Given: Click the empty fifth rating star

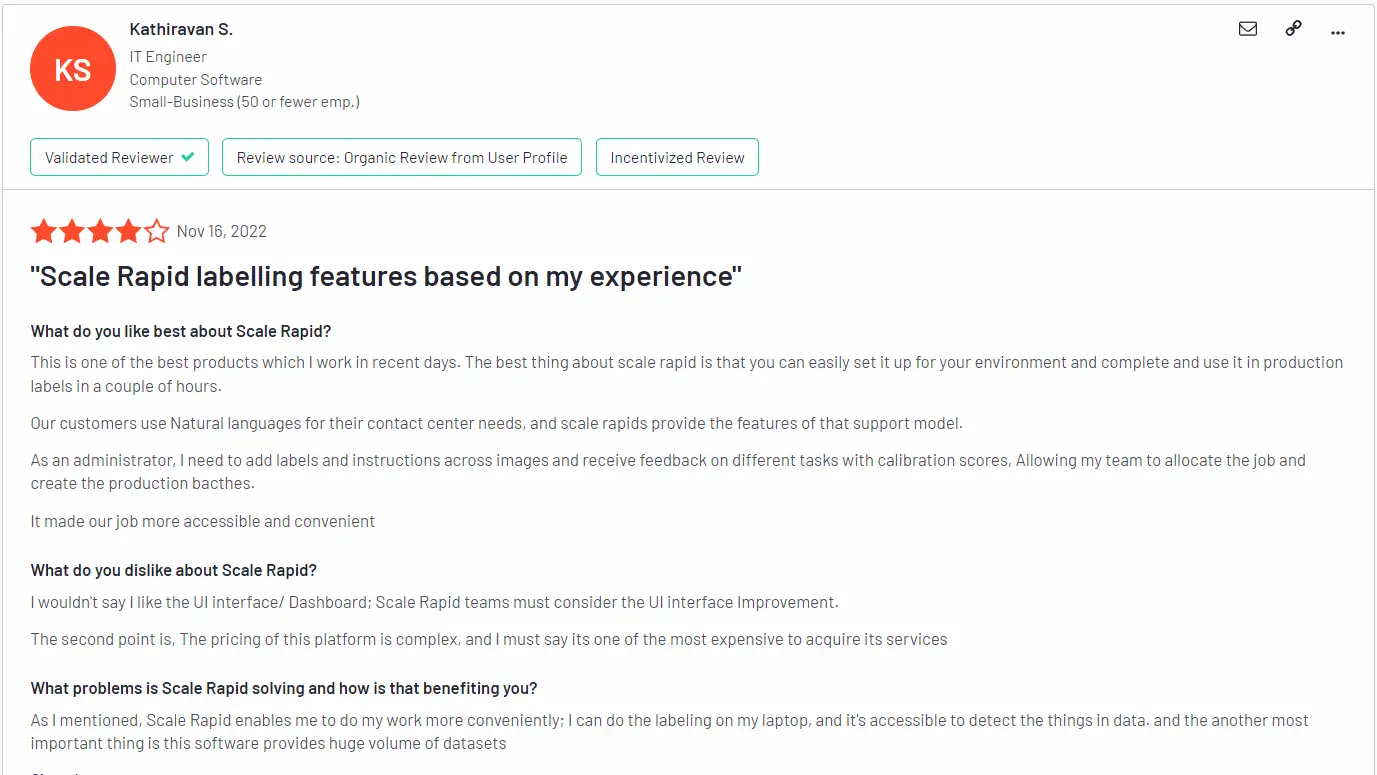Looking at the screenshot, I should coord(156,232).
